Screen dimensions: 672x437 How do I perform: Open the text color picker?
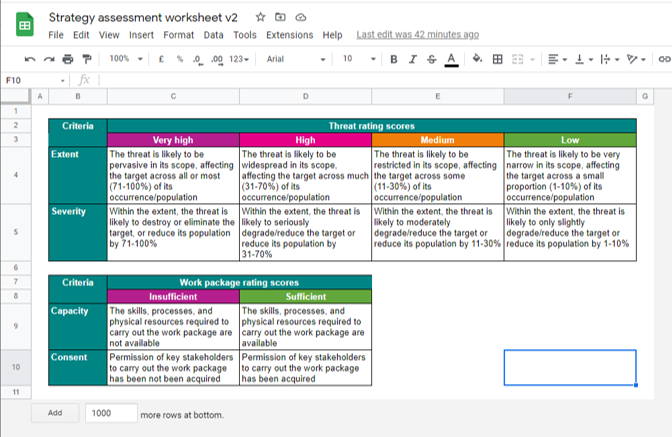tap(452, 59)
